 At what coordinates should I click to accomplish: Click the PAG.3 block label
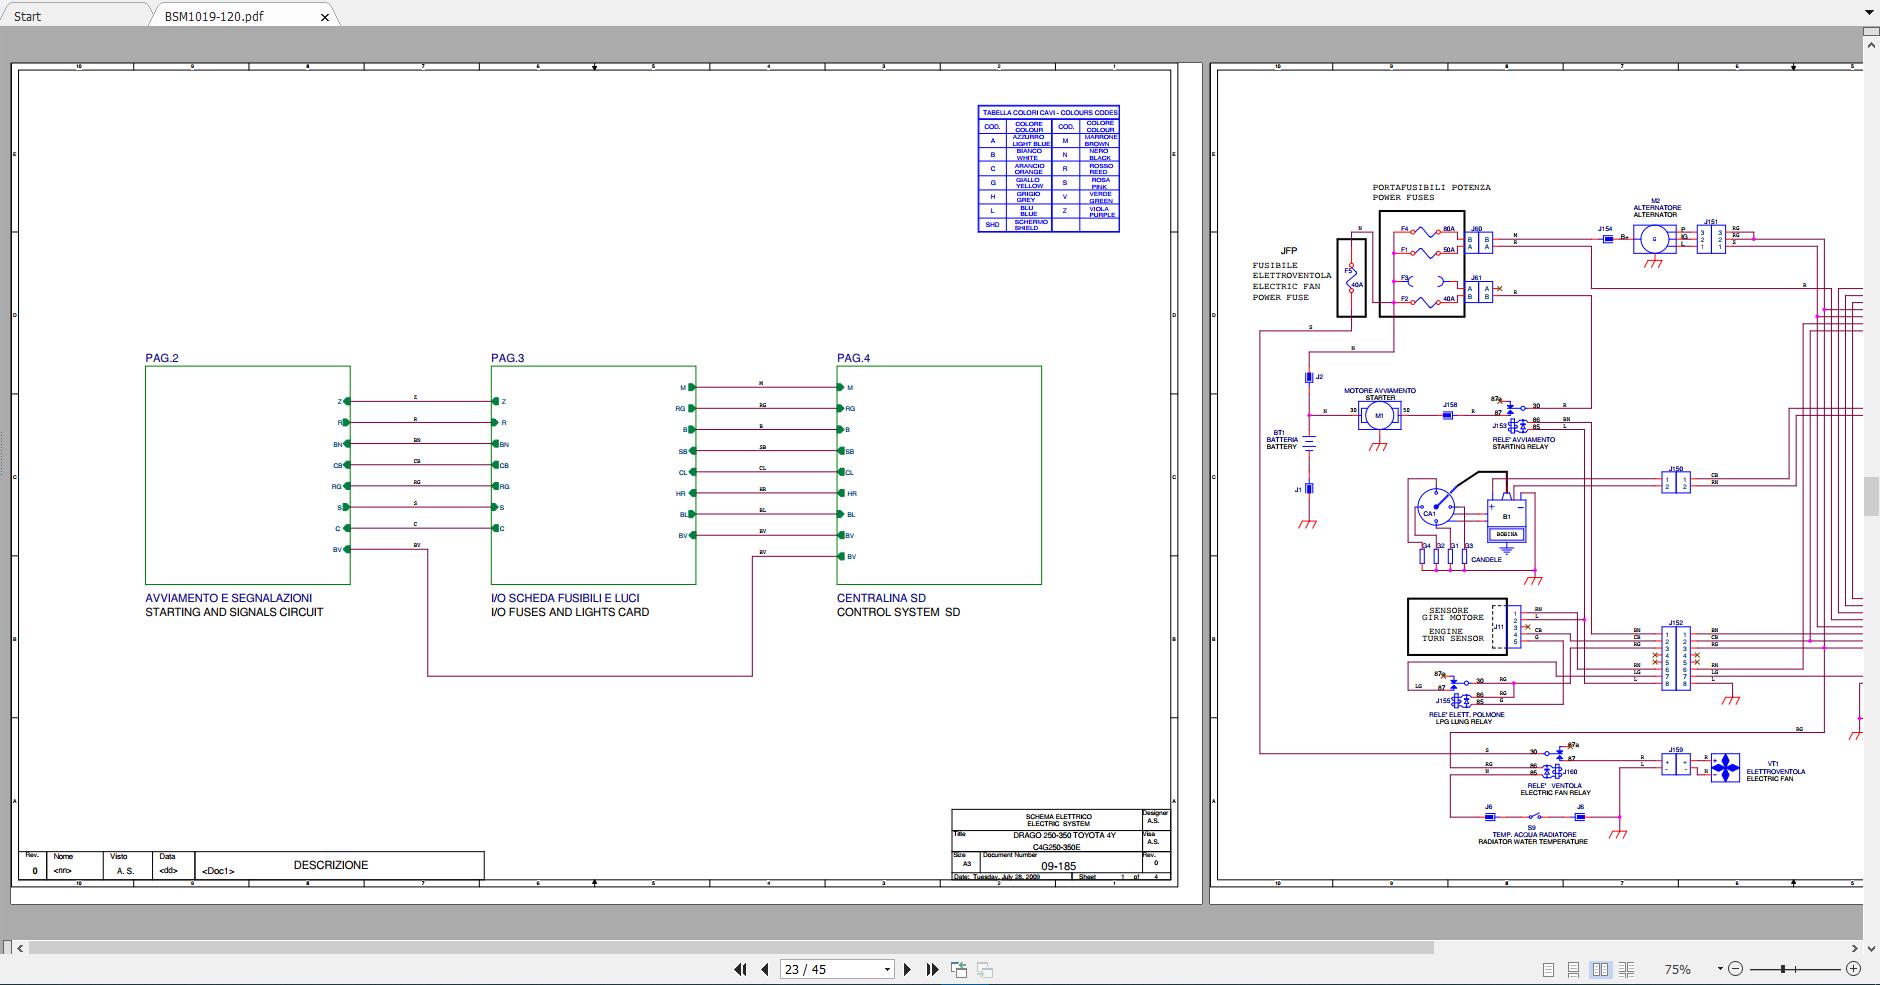pos(508,358)
